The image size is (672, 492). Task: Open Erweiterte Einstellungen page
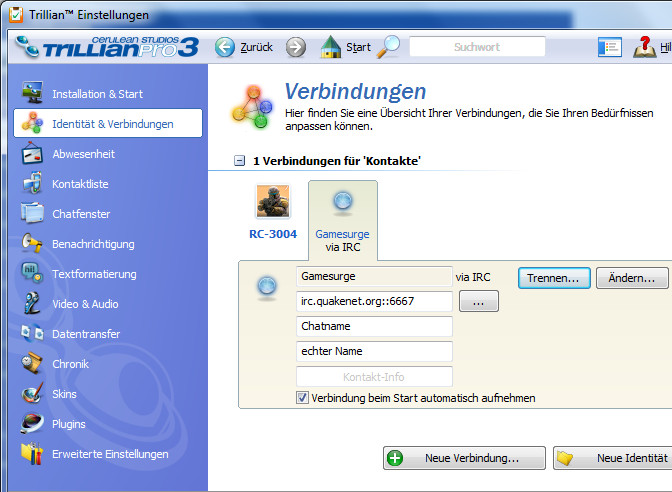(x=108, y=453)
